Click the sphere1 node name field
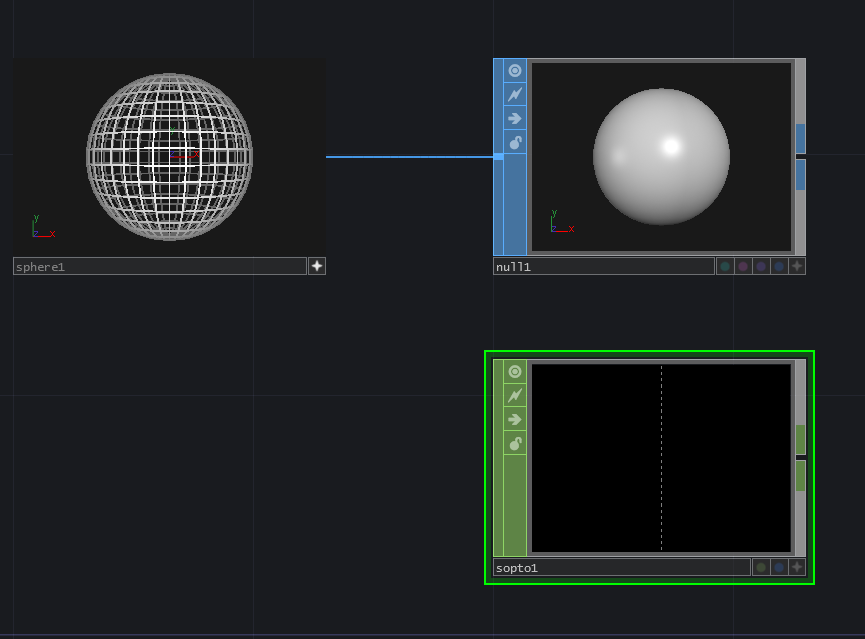The width and height of the screenshot is (865, 639). 160,267
